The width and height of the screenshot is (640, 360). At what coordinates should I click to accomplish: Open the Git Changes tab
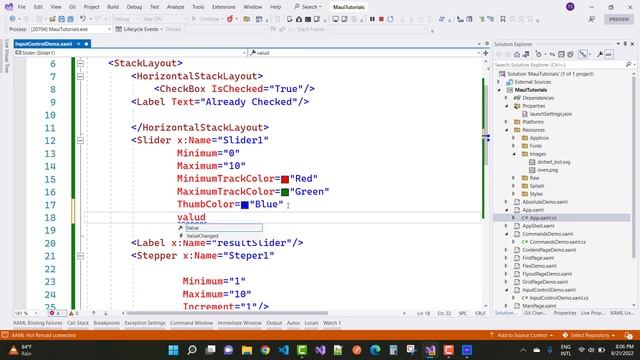(535, 313)
